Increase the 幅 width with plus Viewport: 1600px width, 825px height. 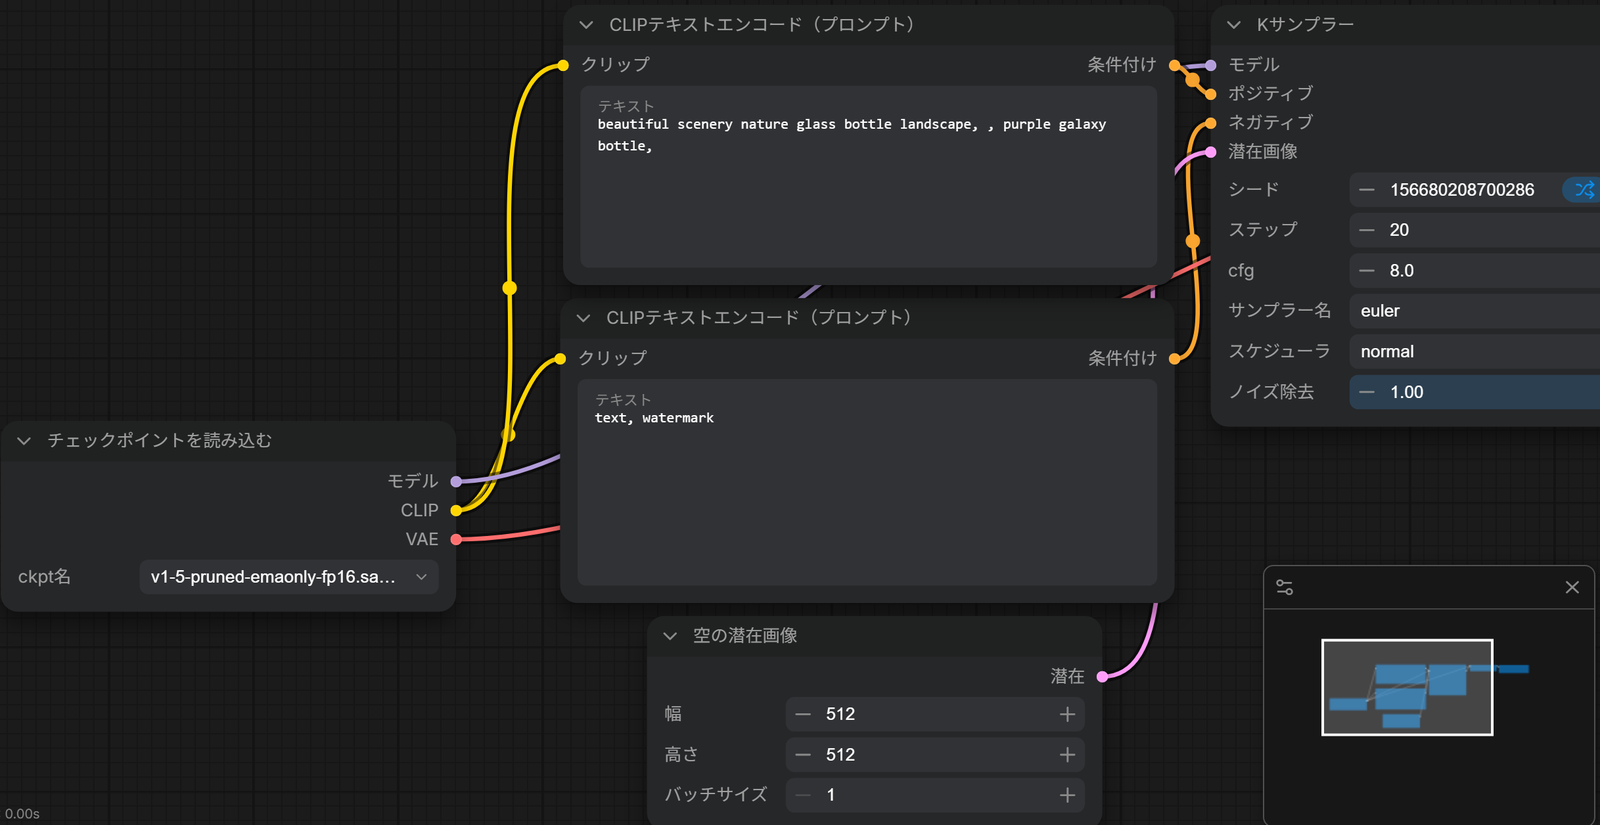(x=1067, y=714)
